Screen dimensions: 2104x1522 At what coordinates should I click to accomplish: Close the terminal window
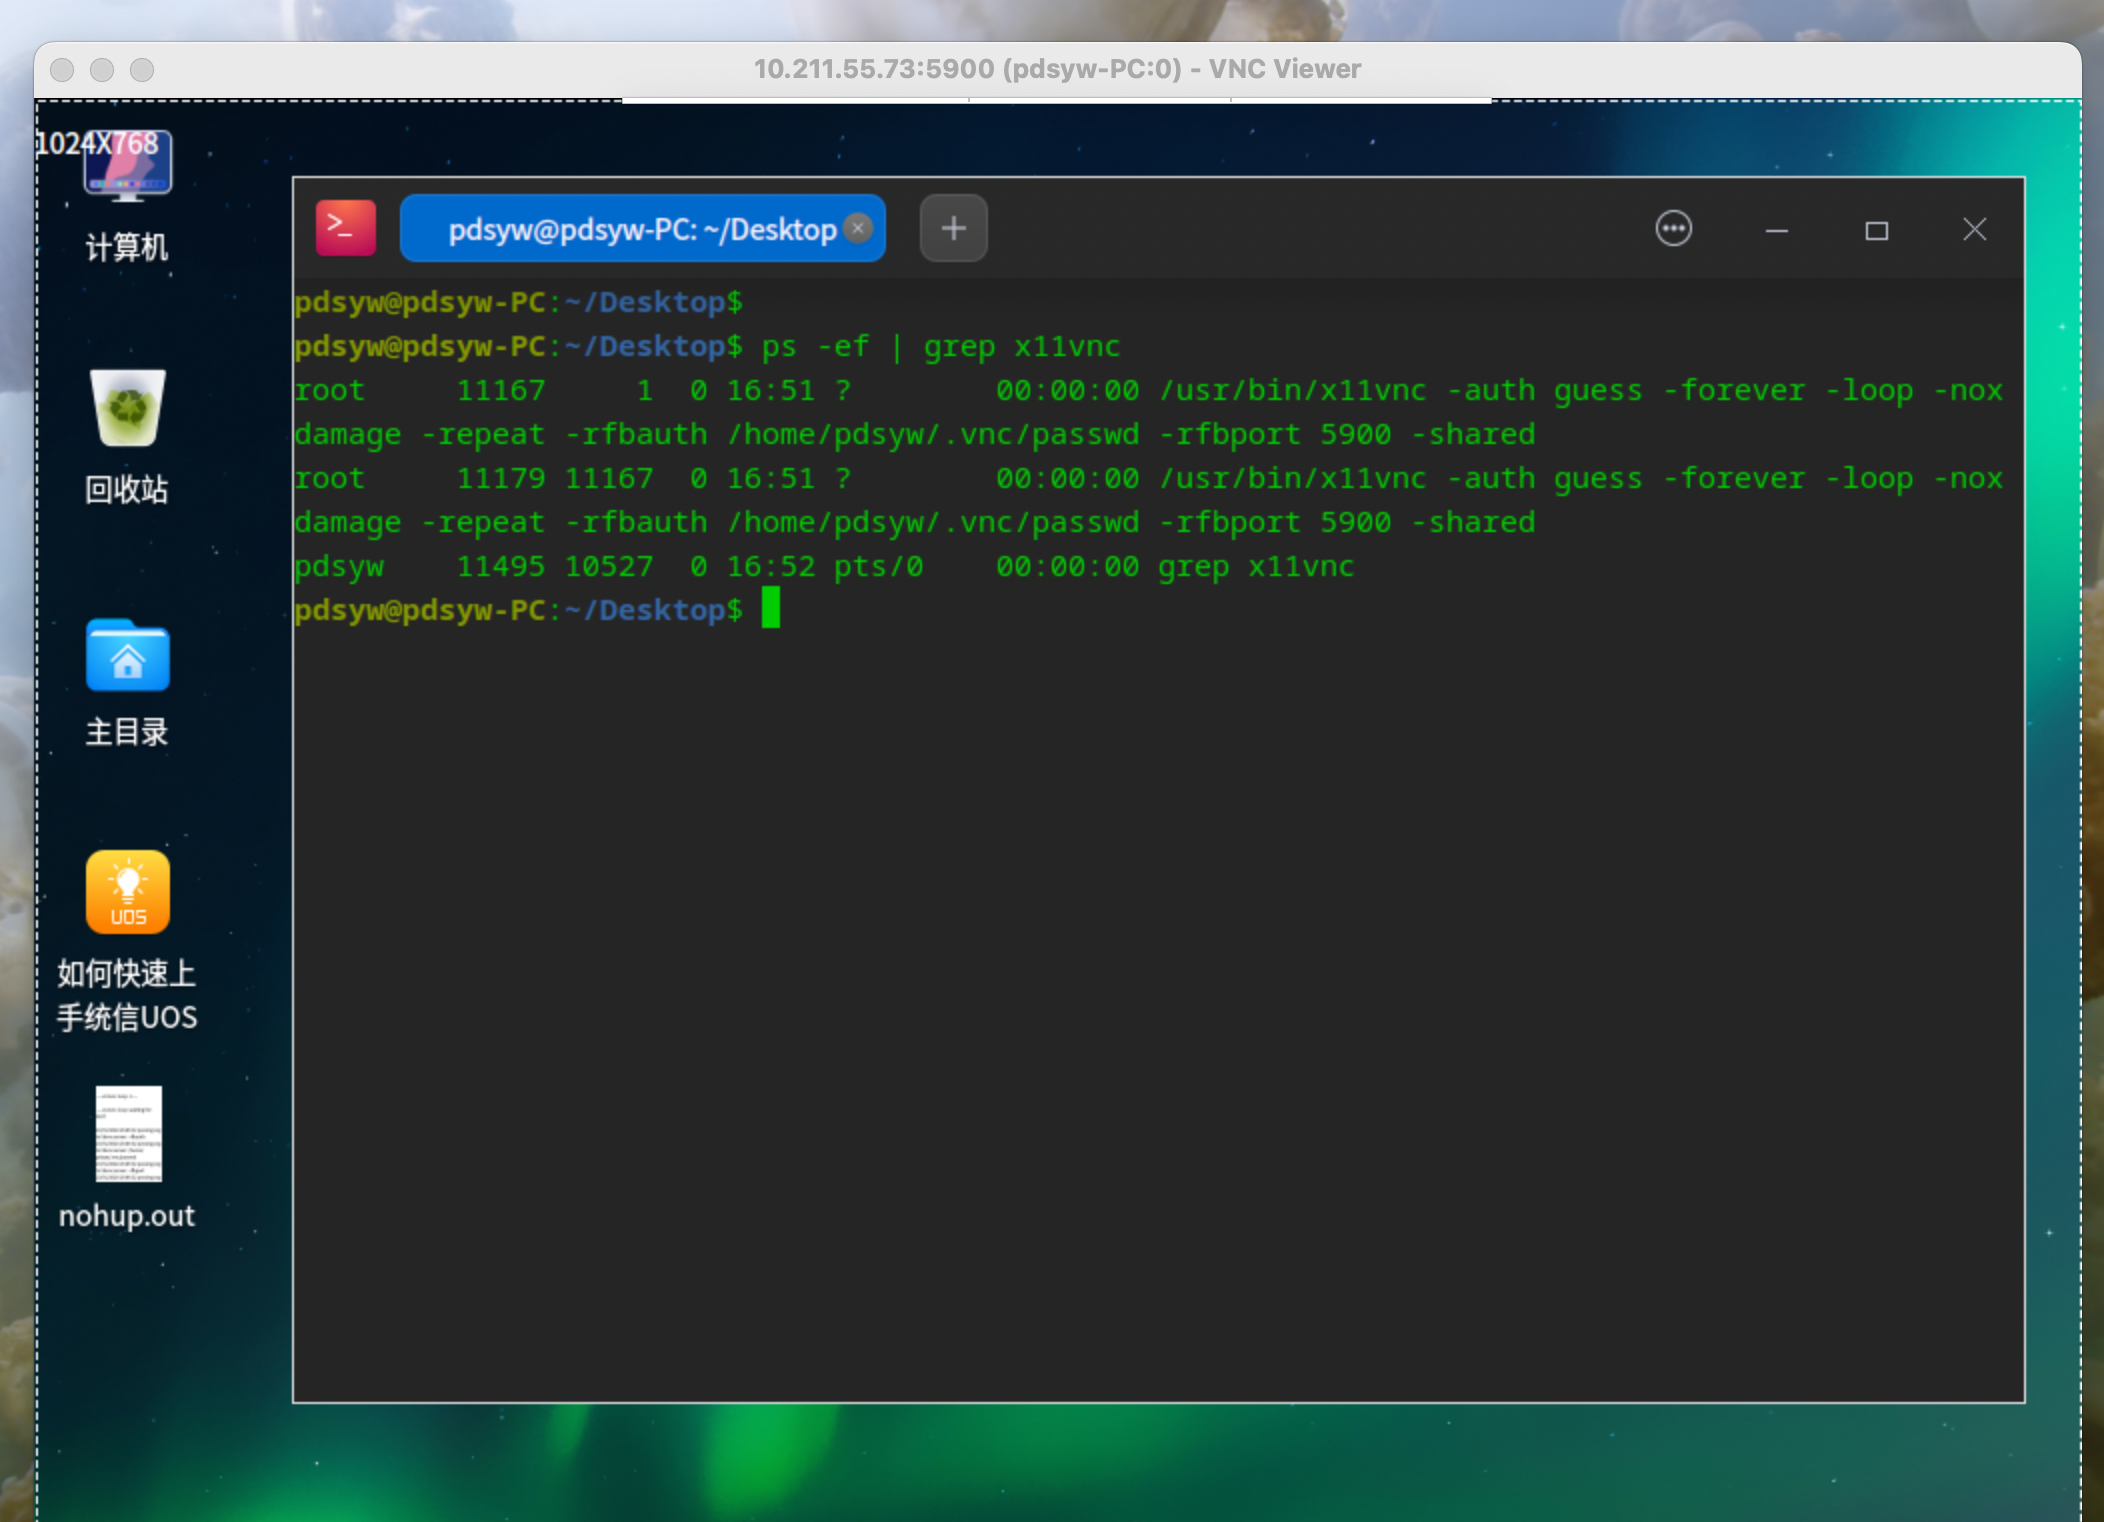click(1974, 230)
